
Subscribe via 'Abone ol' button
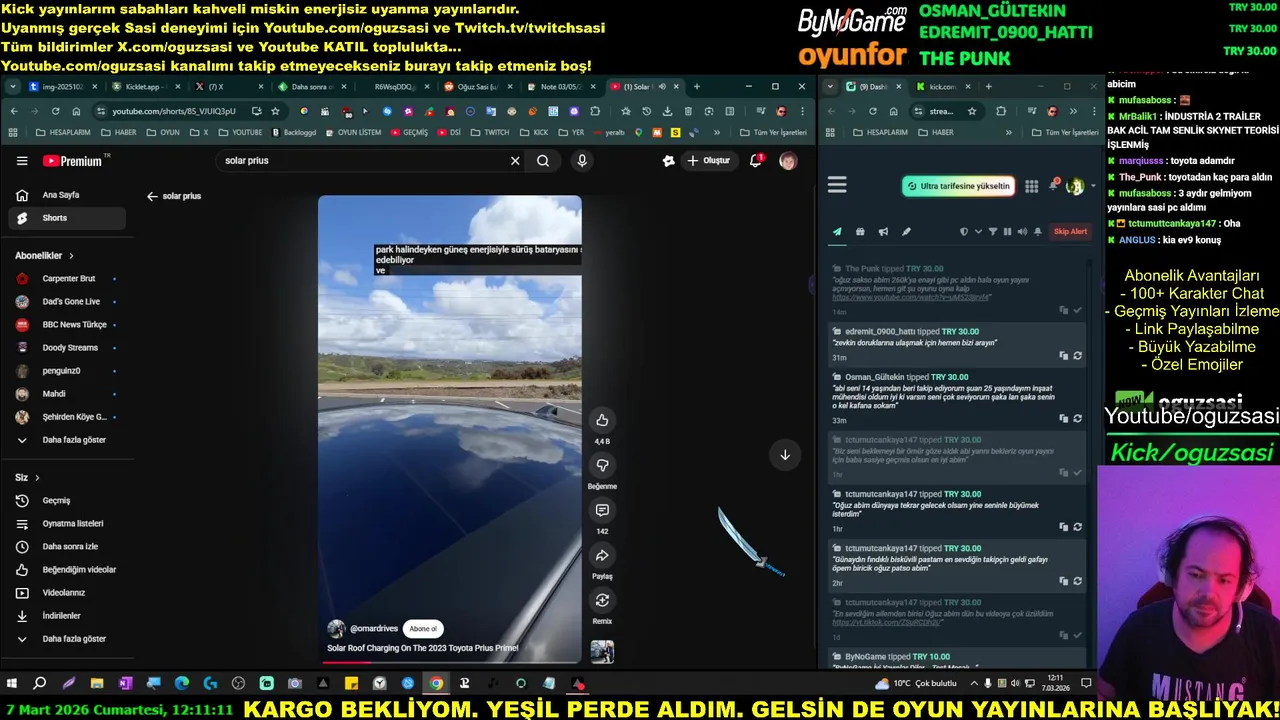coord(423,629)
